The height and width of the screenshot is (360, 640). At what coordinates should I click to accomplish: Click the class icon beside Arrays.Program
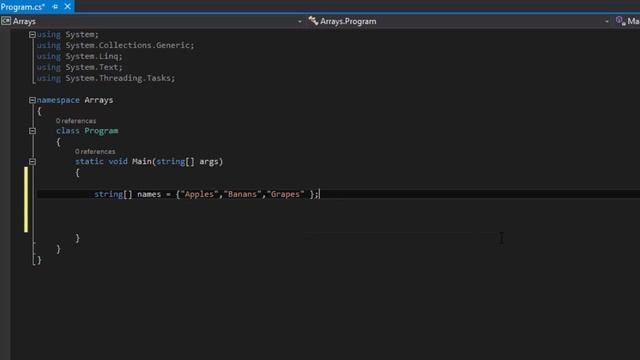[x=313, y=21]
